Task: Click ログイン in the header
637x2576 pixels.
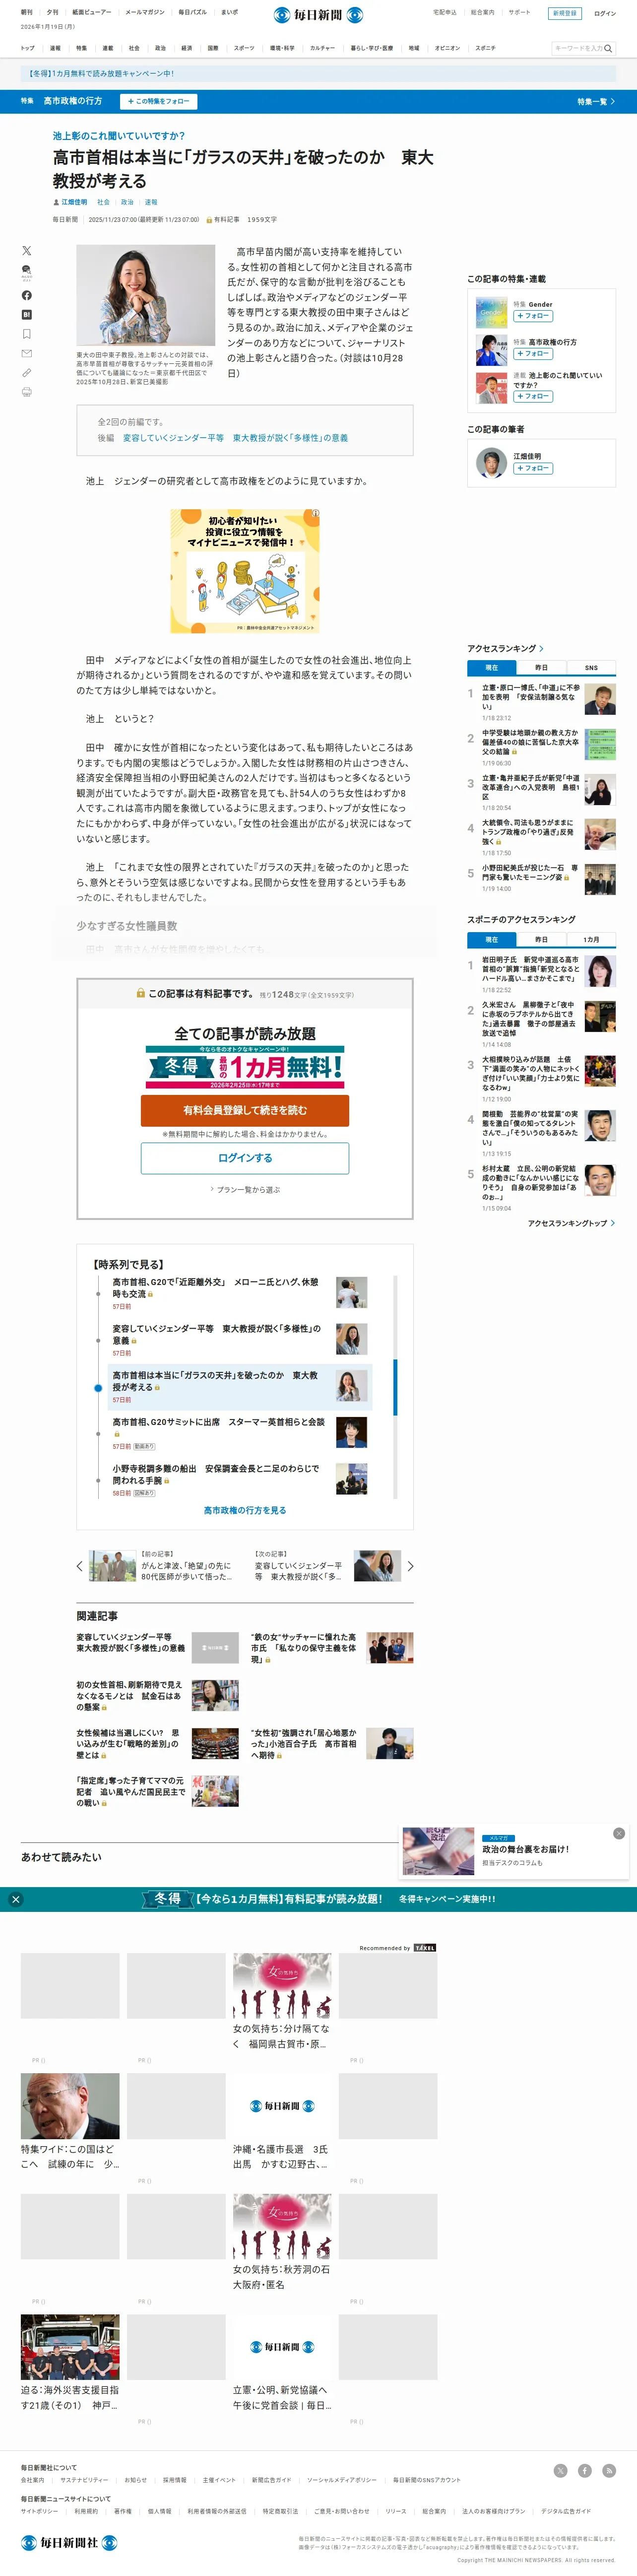Action: 605,13
